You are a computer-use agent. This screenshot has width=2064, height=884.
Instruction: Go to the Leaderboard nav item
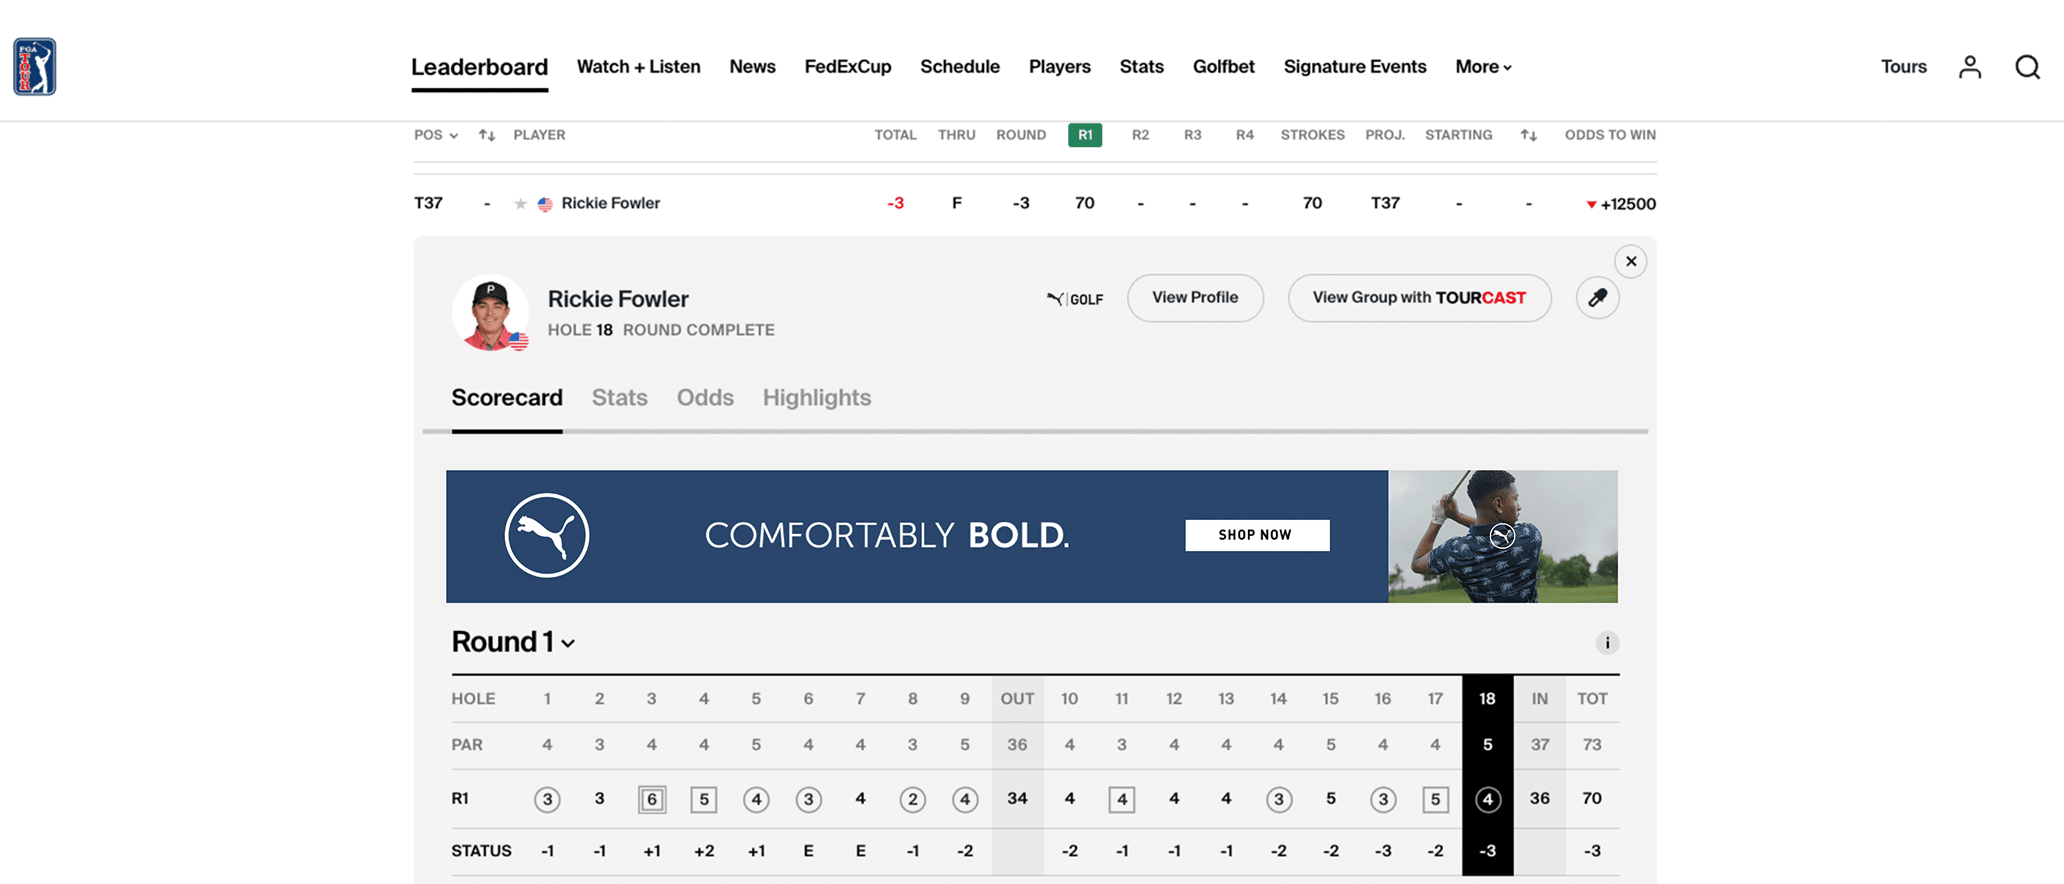click(479, 67)
